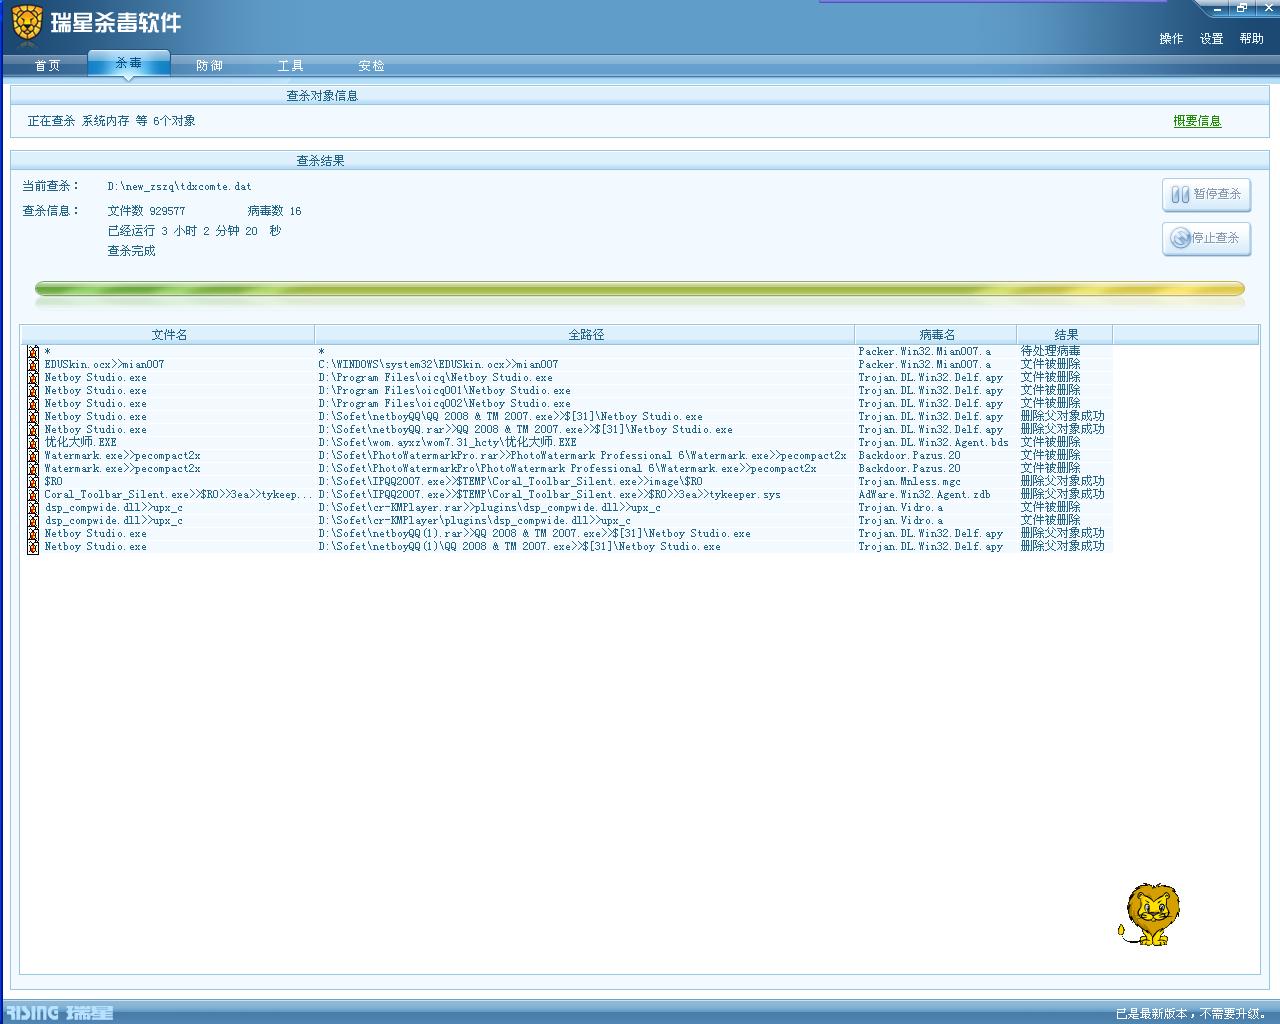Select path D:\Program Files\oicq002\Netboy Studio.exe

(444, 404)
